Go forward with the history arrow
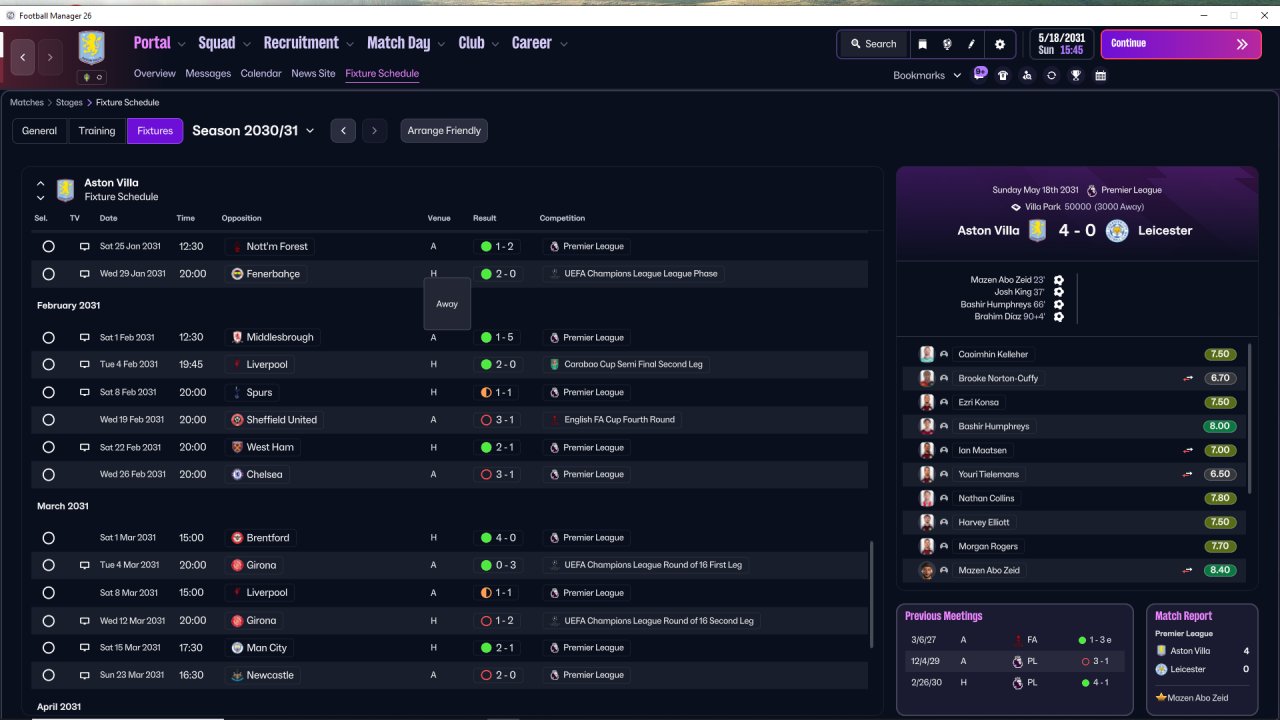This screenshot has width=1280, height=720. click(50, 58)
